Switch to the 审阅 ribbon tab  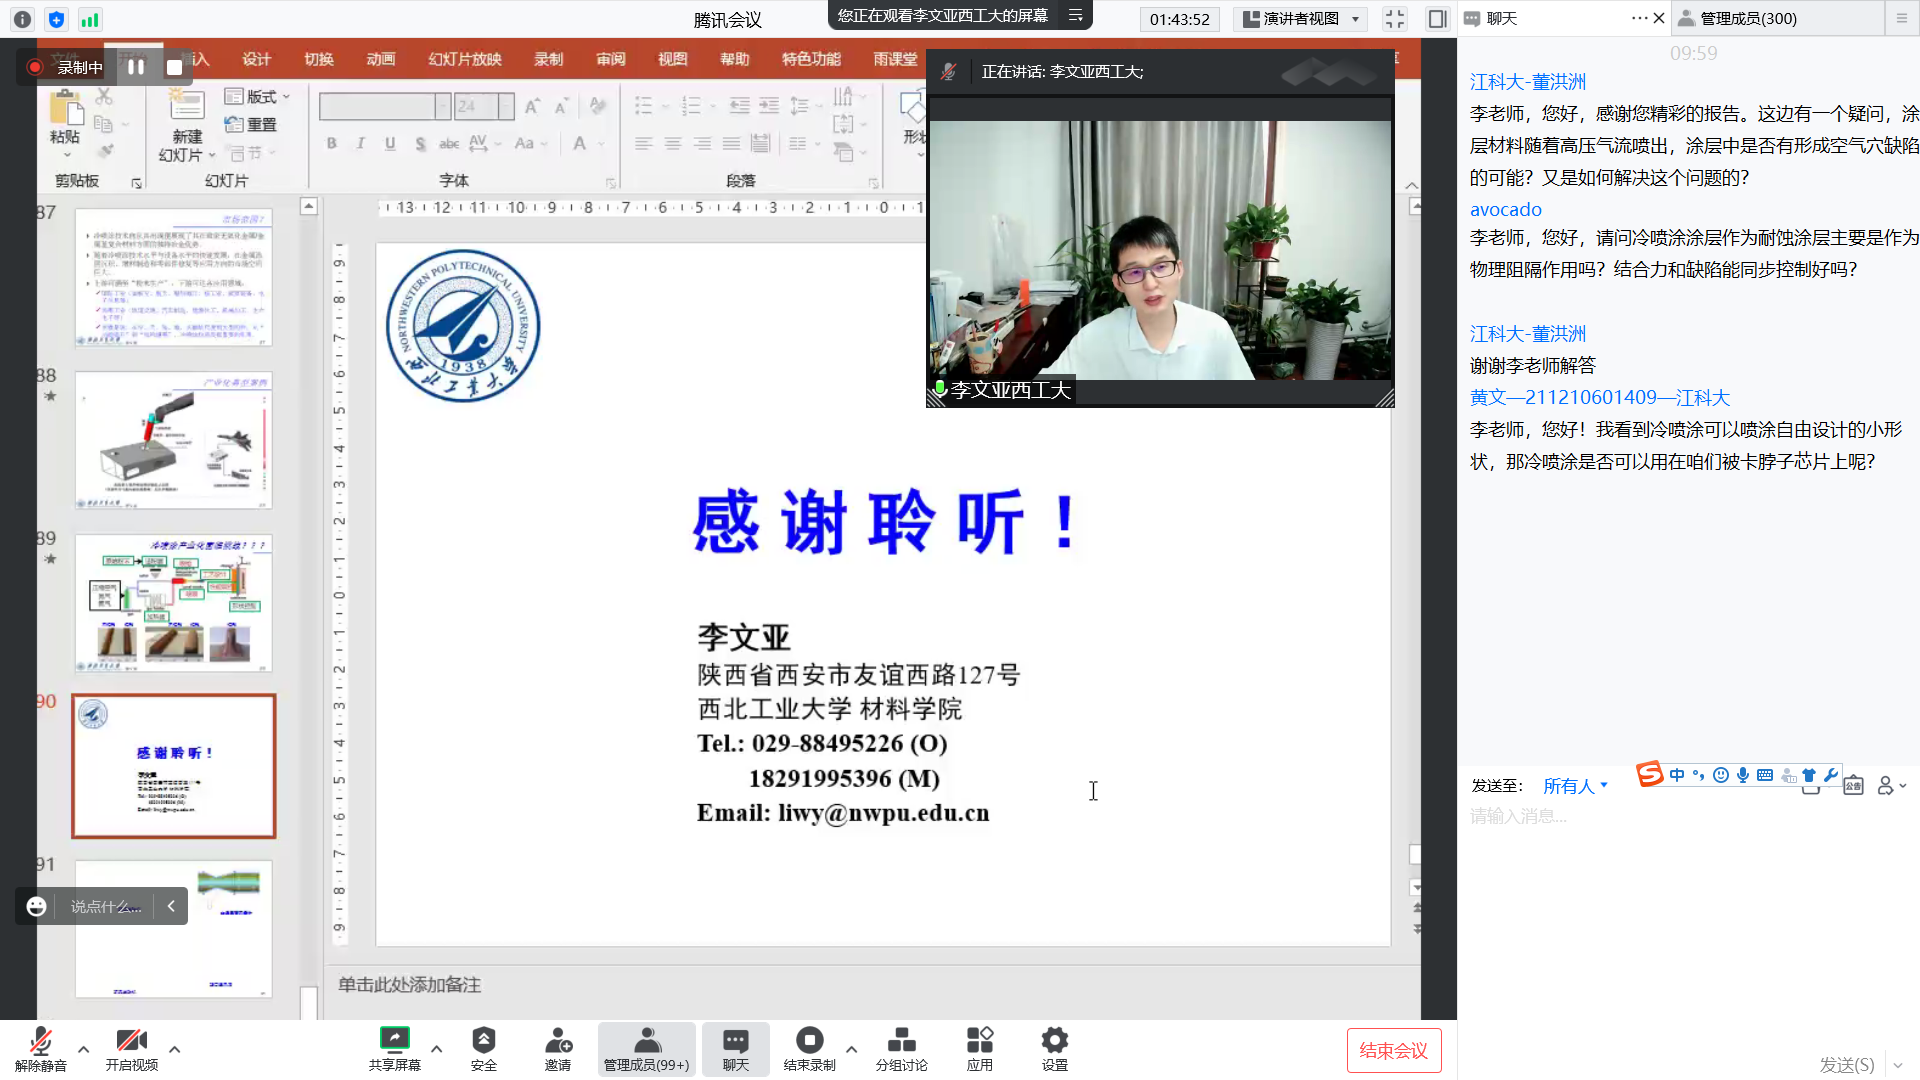coord(610,59)
